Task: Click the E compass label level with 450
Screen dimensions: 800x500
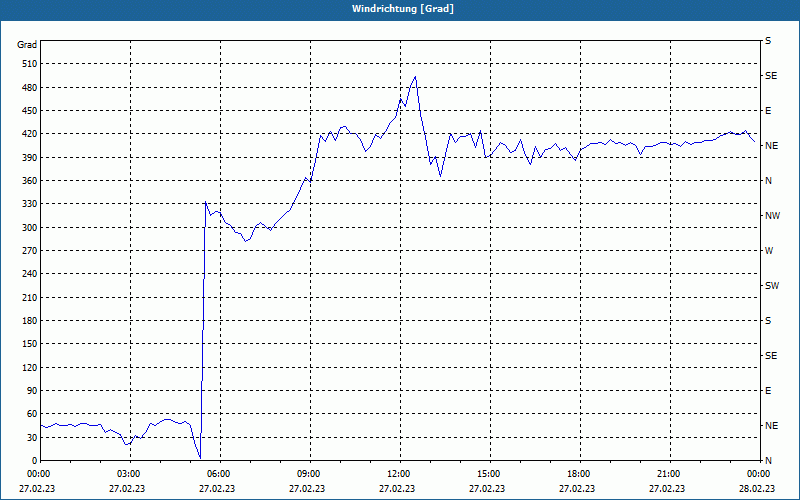Action: pos(768,111)
